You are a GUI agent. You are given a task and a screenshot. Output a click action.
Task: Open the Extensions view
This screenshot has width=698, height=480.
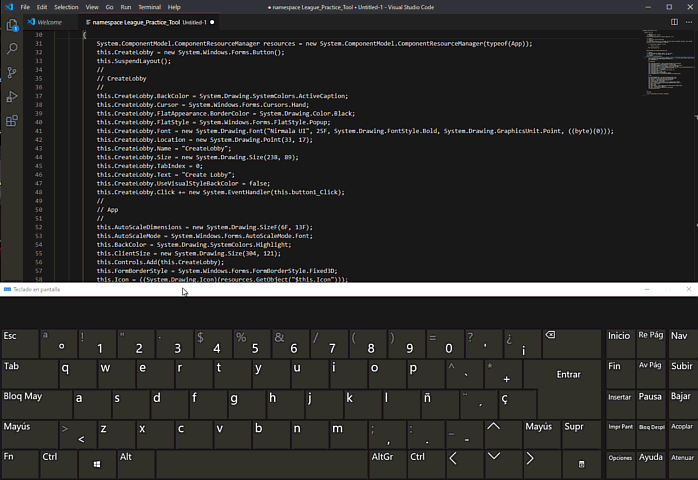(x=12, y=121)
